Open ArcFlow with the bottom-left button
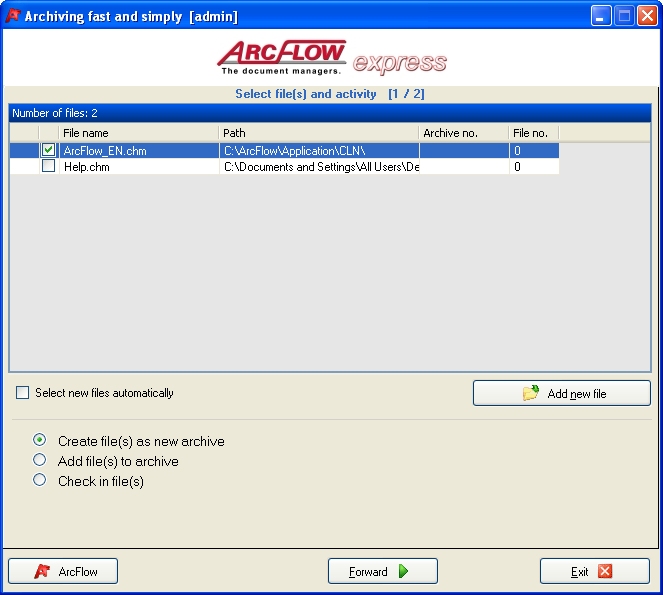 pos(63,571)
